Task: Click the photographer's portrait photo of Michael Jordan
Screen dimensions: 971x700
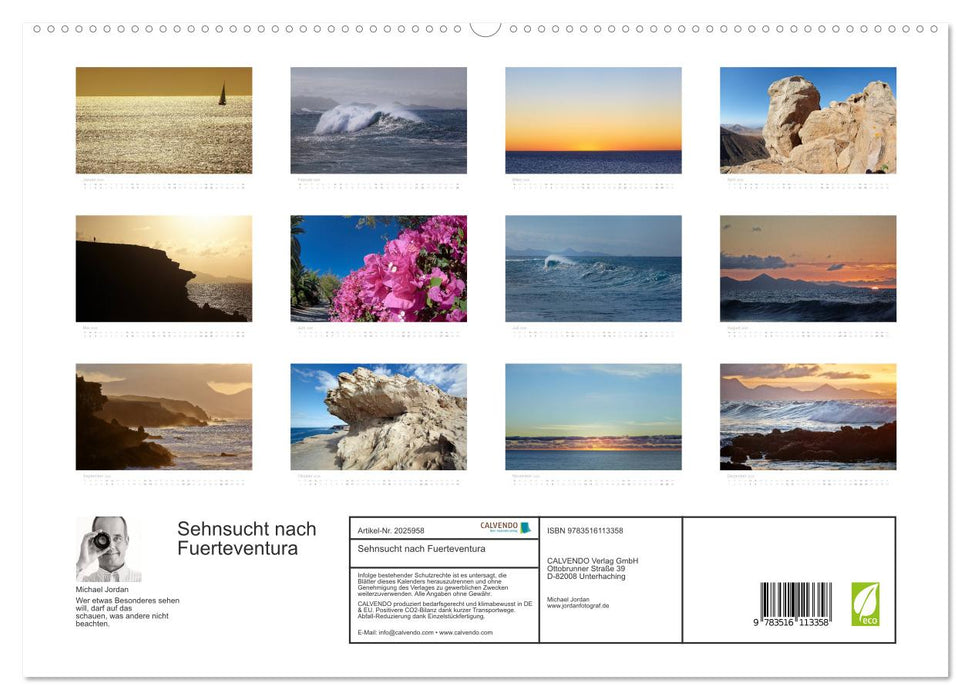Action: pos(108,549)
